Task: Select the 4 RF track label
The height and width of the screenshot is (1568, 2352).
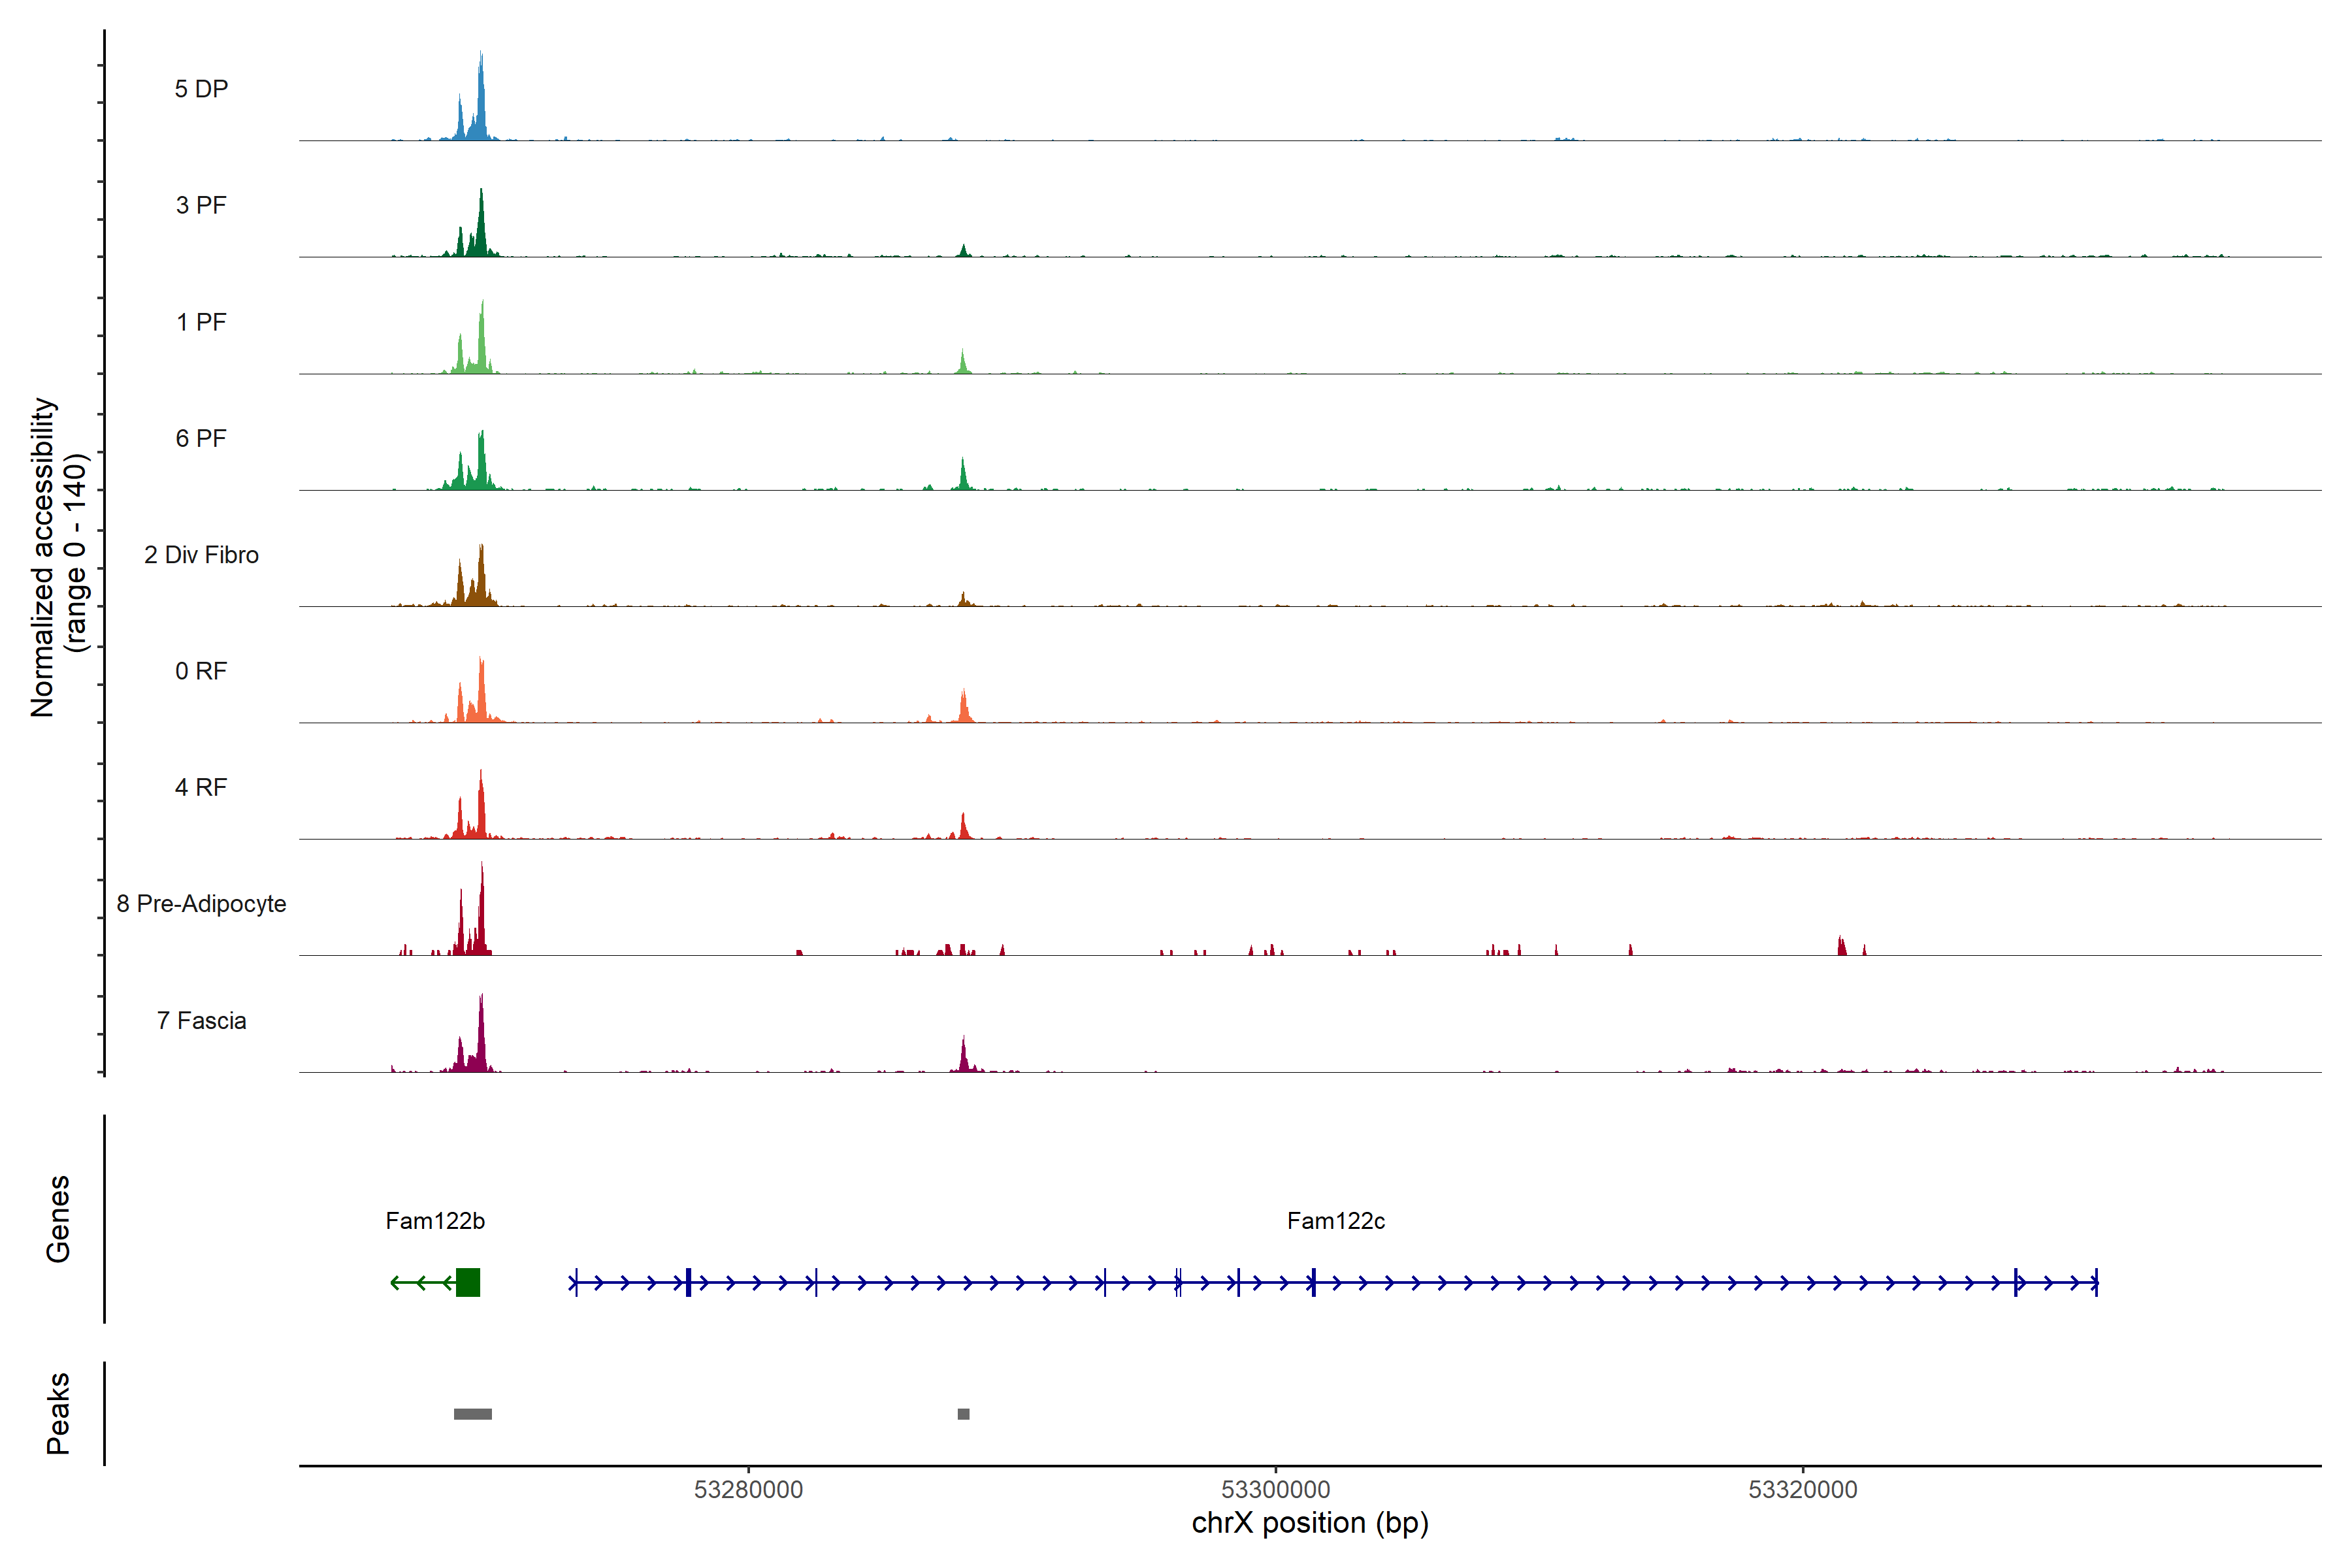Action: click(x=201, y=787)
